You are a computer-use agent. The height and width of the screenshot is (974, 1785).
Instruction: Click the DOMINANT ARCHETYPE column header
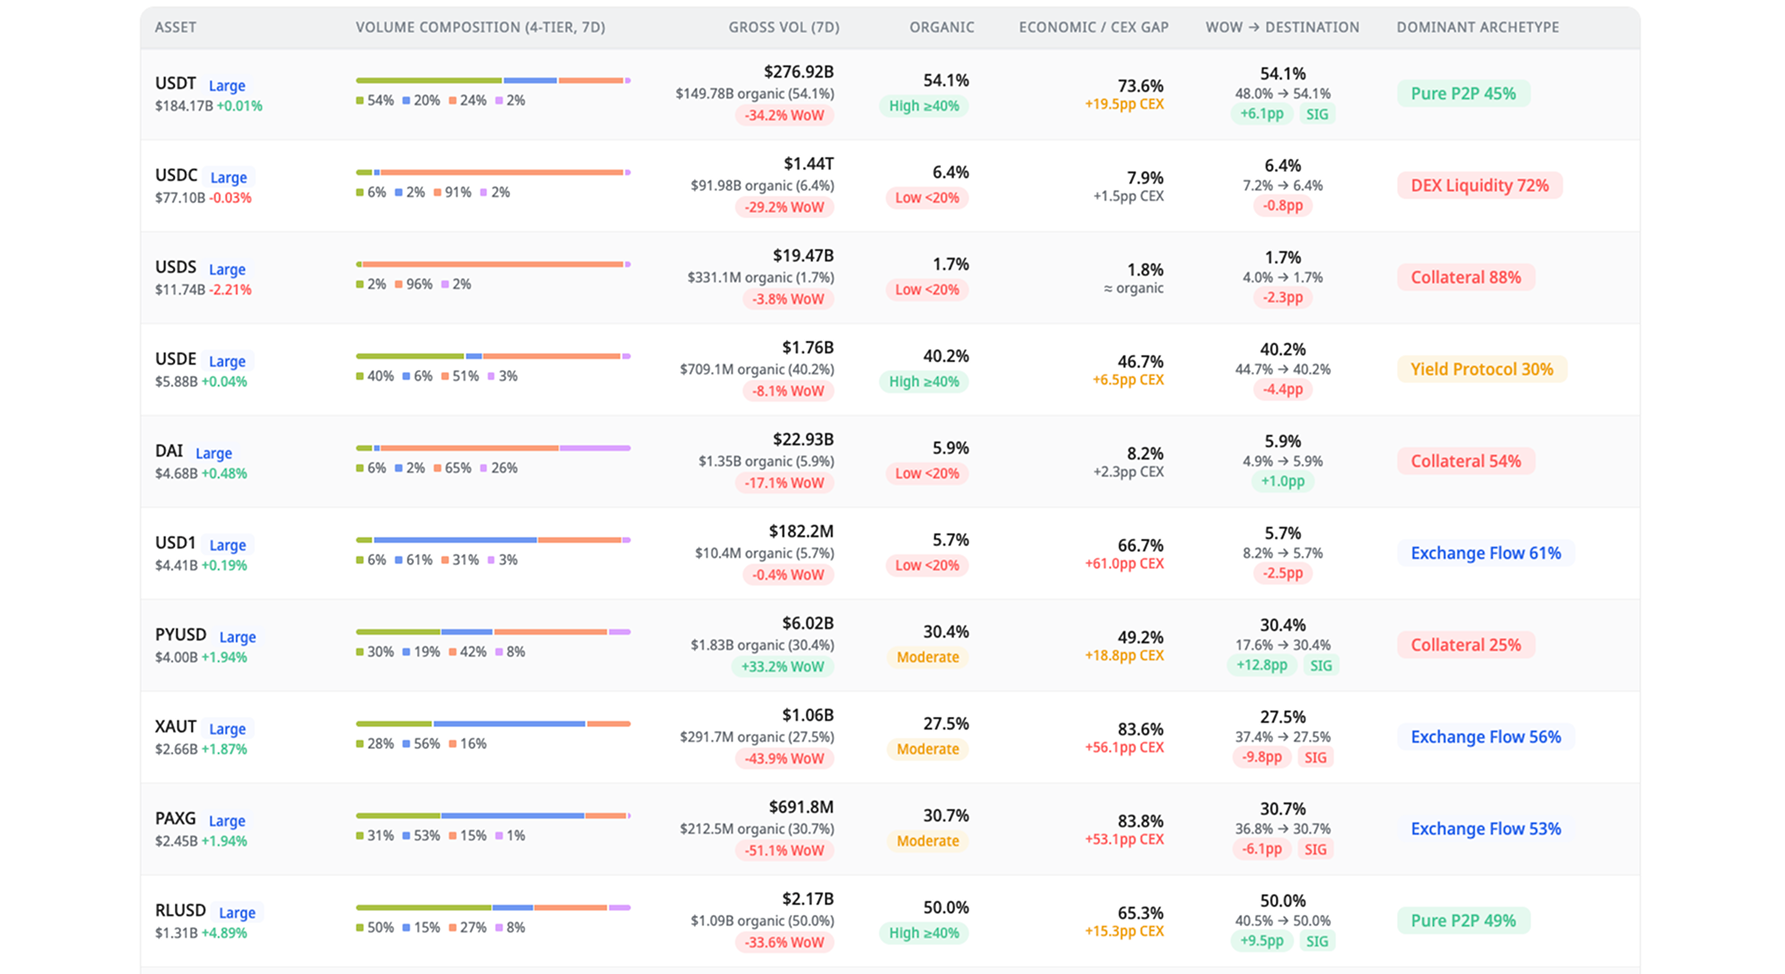[1477, 27]
